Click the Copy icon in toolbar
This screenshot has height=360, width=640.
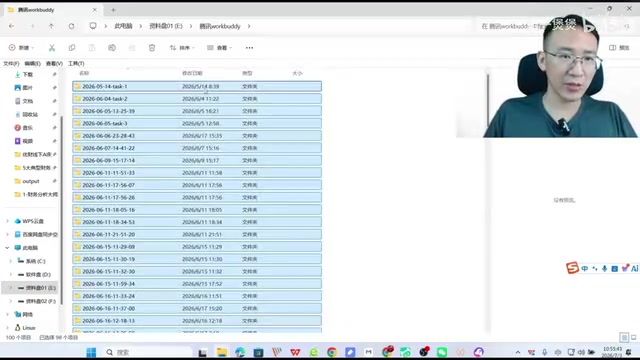[72, 48]
